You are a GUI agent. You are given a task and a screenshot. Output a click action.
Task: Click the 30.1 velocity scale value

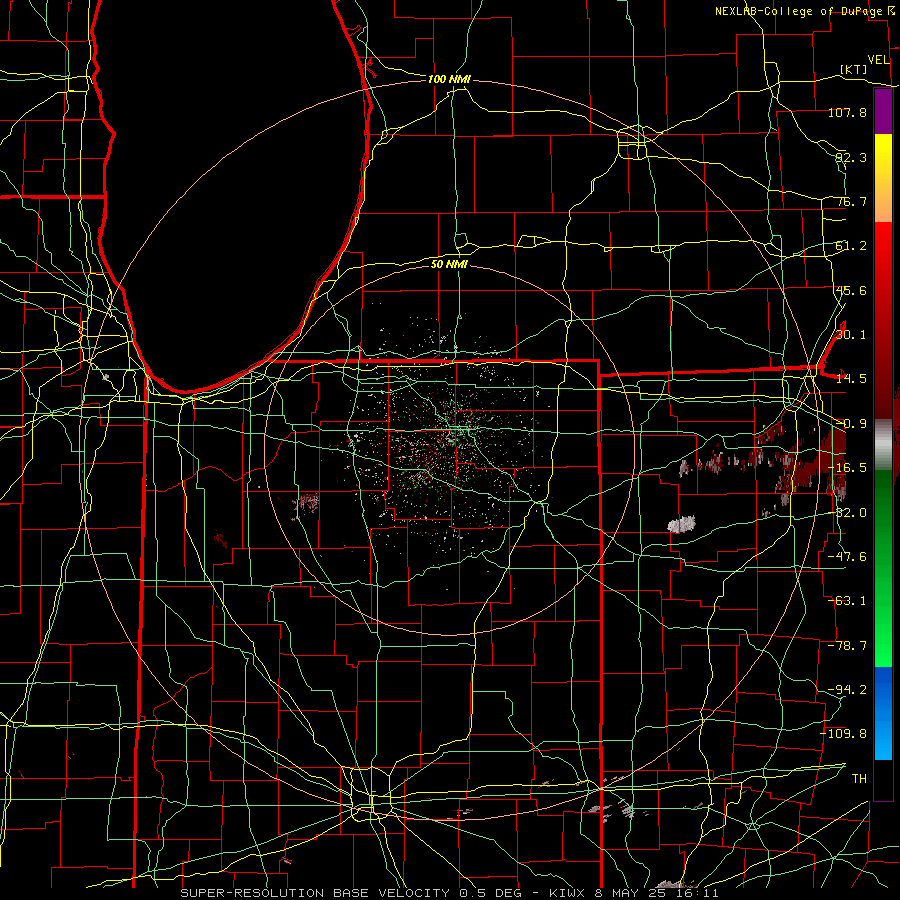tap(851, 335)
